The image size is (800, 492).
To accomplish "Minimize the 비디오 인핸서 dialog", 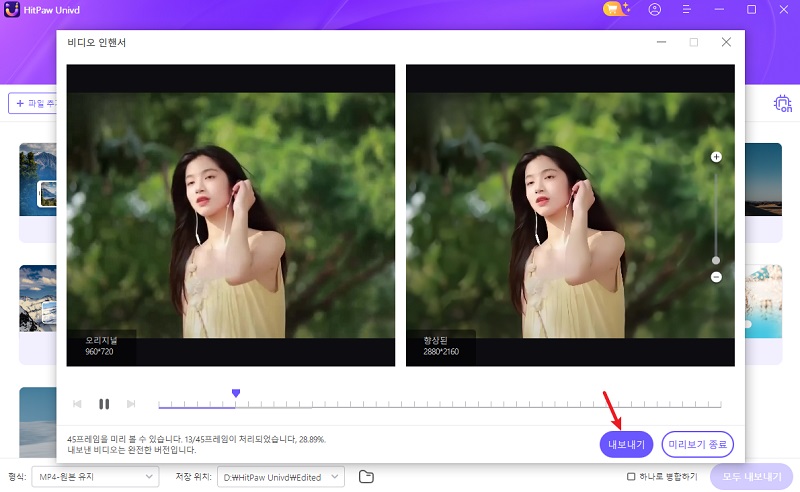I will click(x=661, y=42).
